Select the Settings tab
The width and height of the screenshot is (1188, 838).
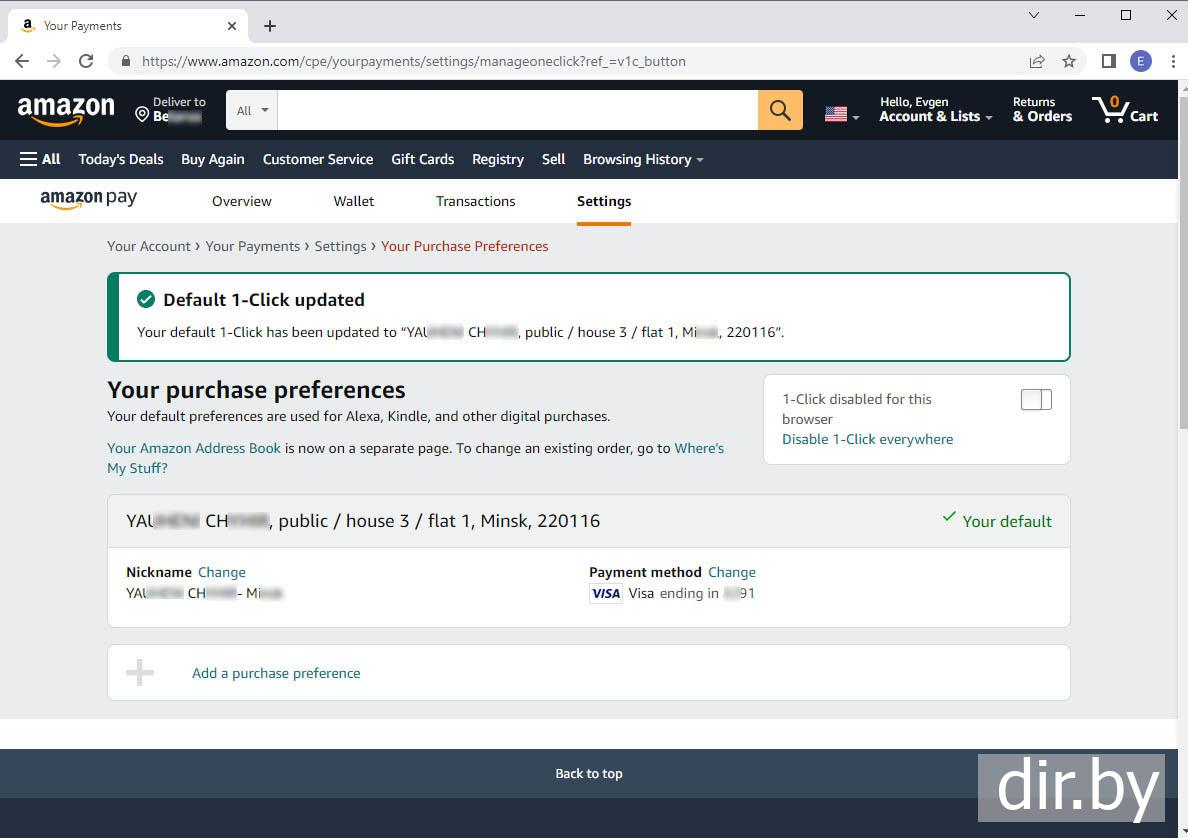pos(604,201)
